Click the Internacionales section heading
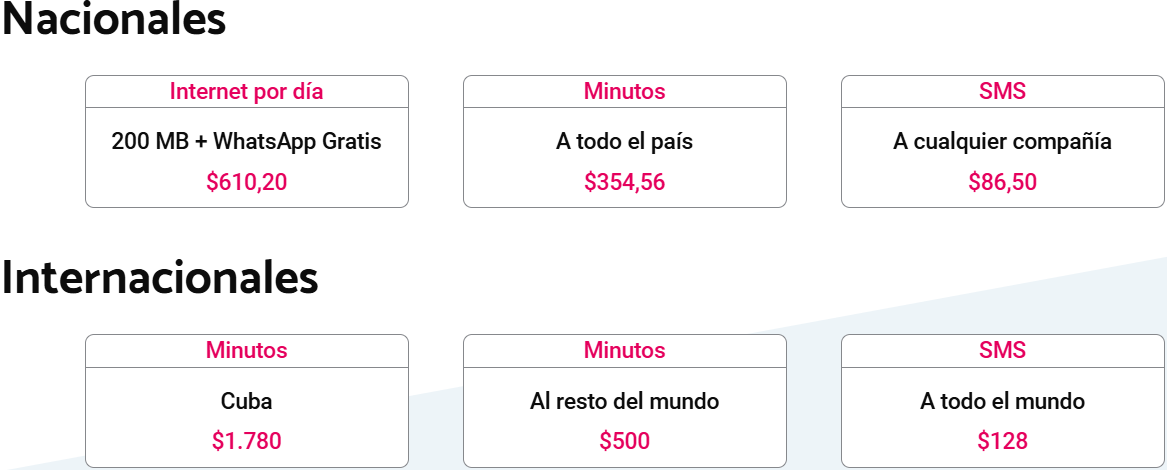This screenshot has height=470, width=1167. [160, 279]
